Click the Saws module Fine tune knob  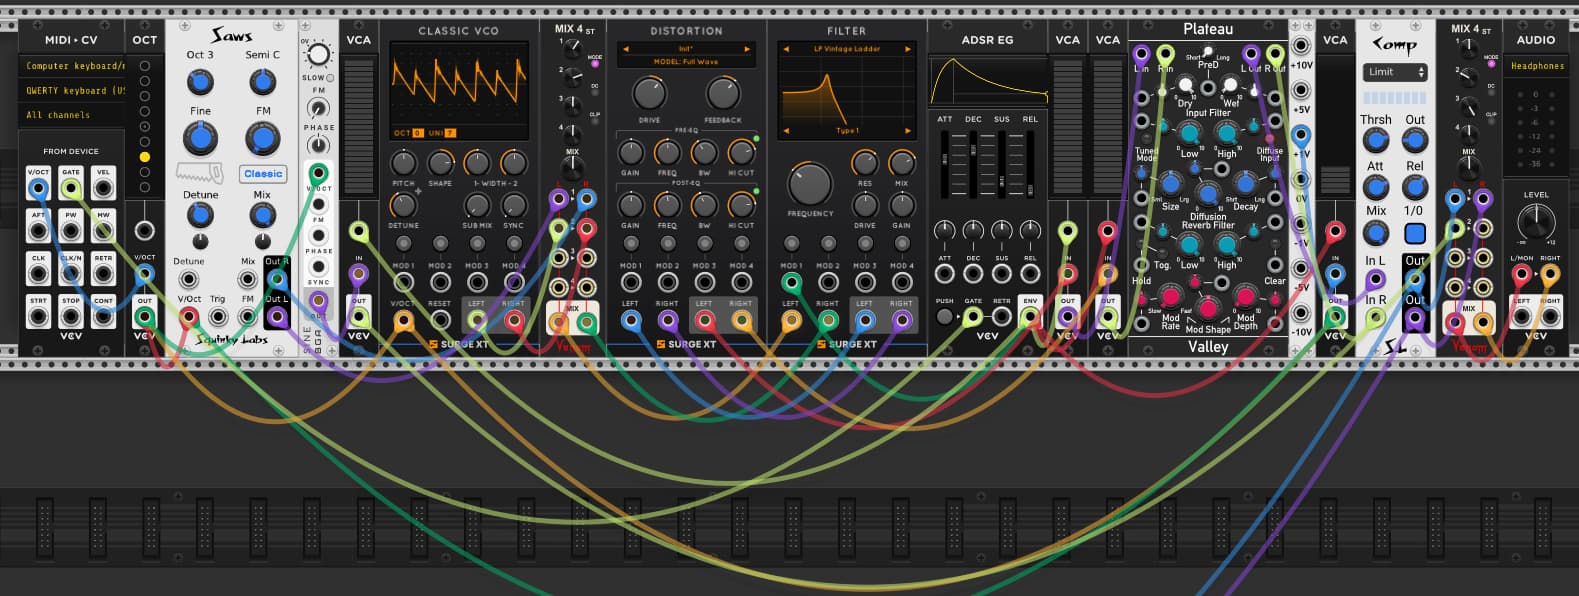tap(200, 137)
